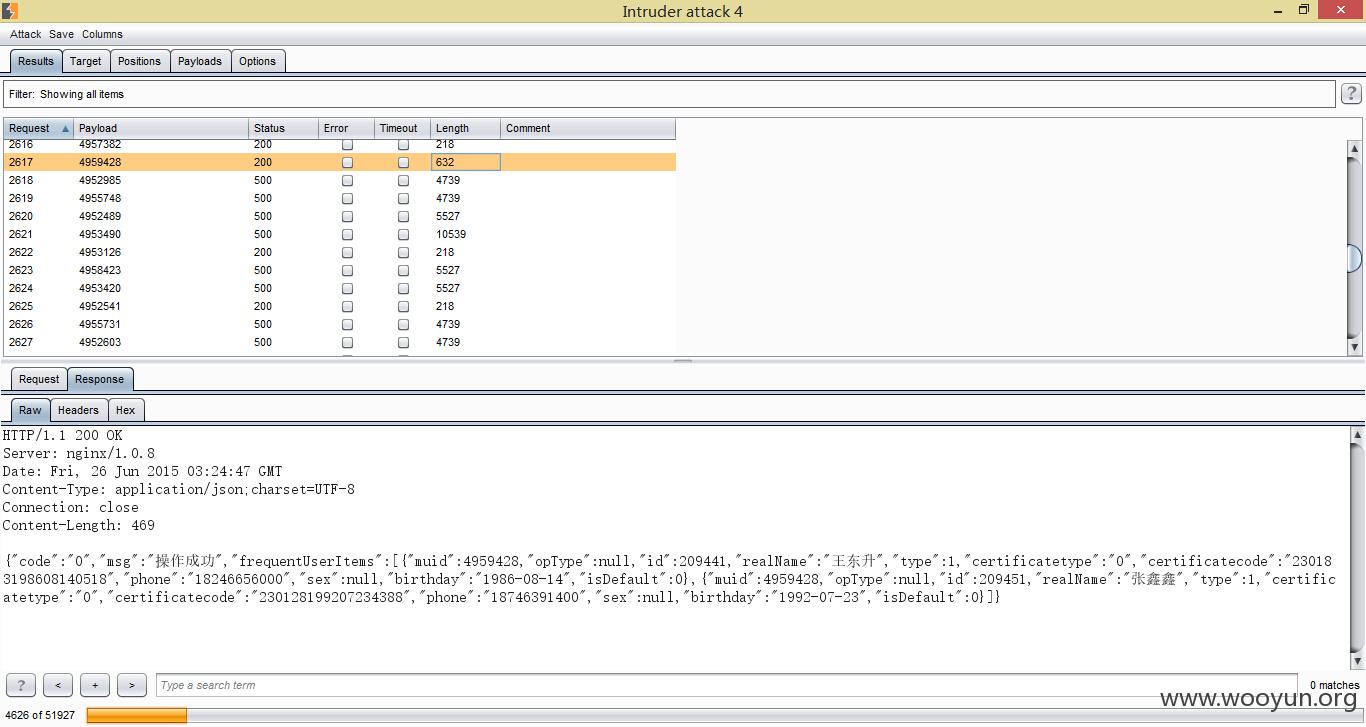Open the Columns menu

click(x=102, y=34)
